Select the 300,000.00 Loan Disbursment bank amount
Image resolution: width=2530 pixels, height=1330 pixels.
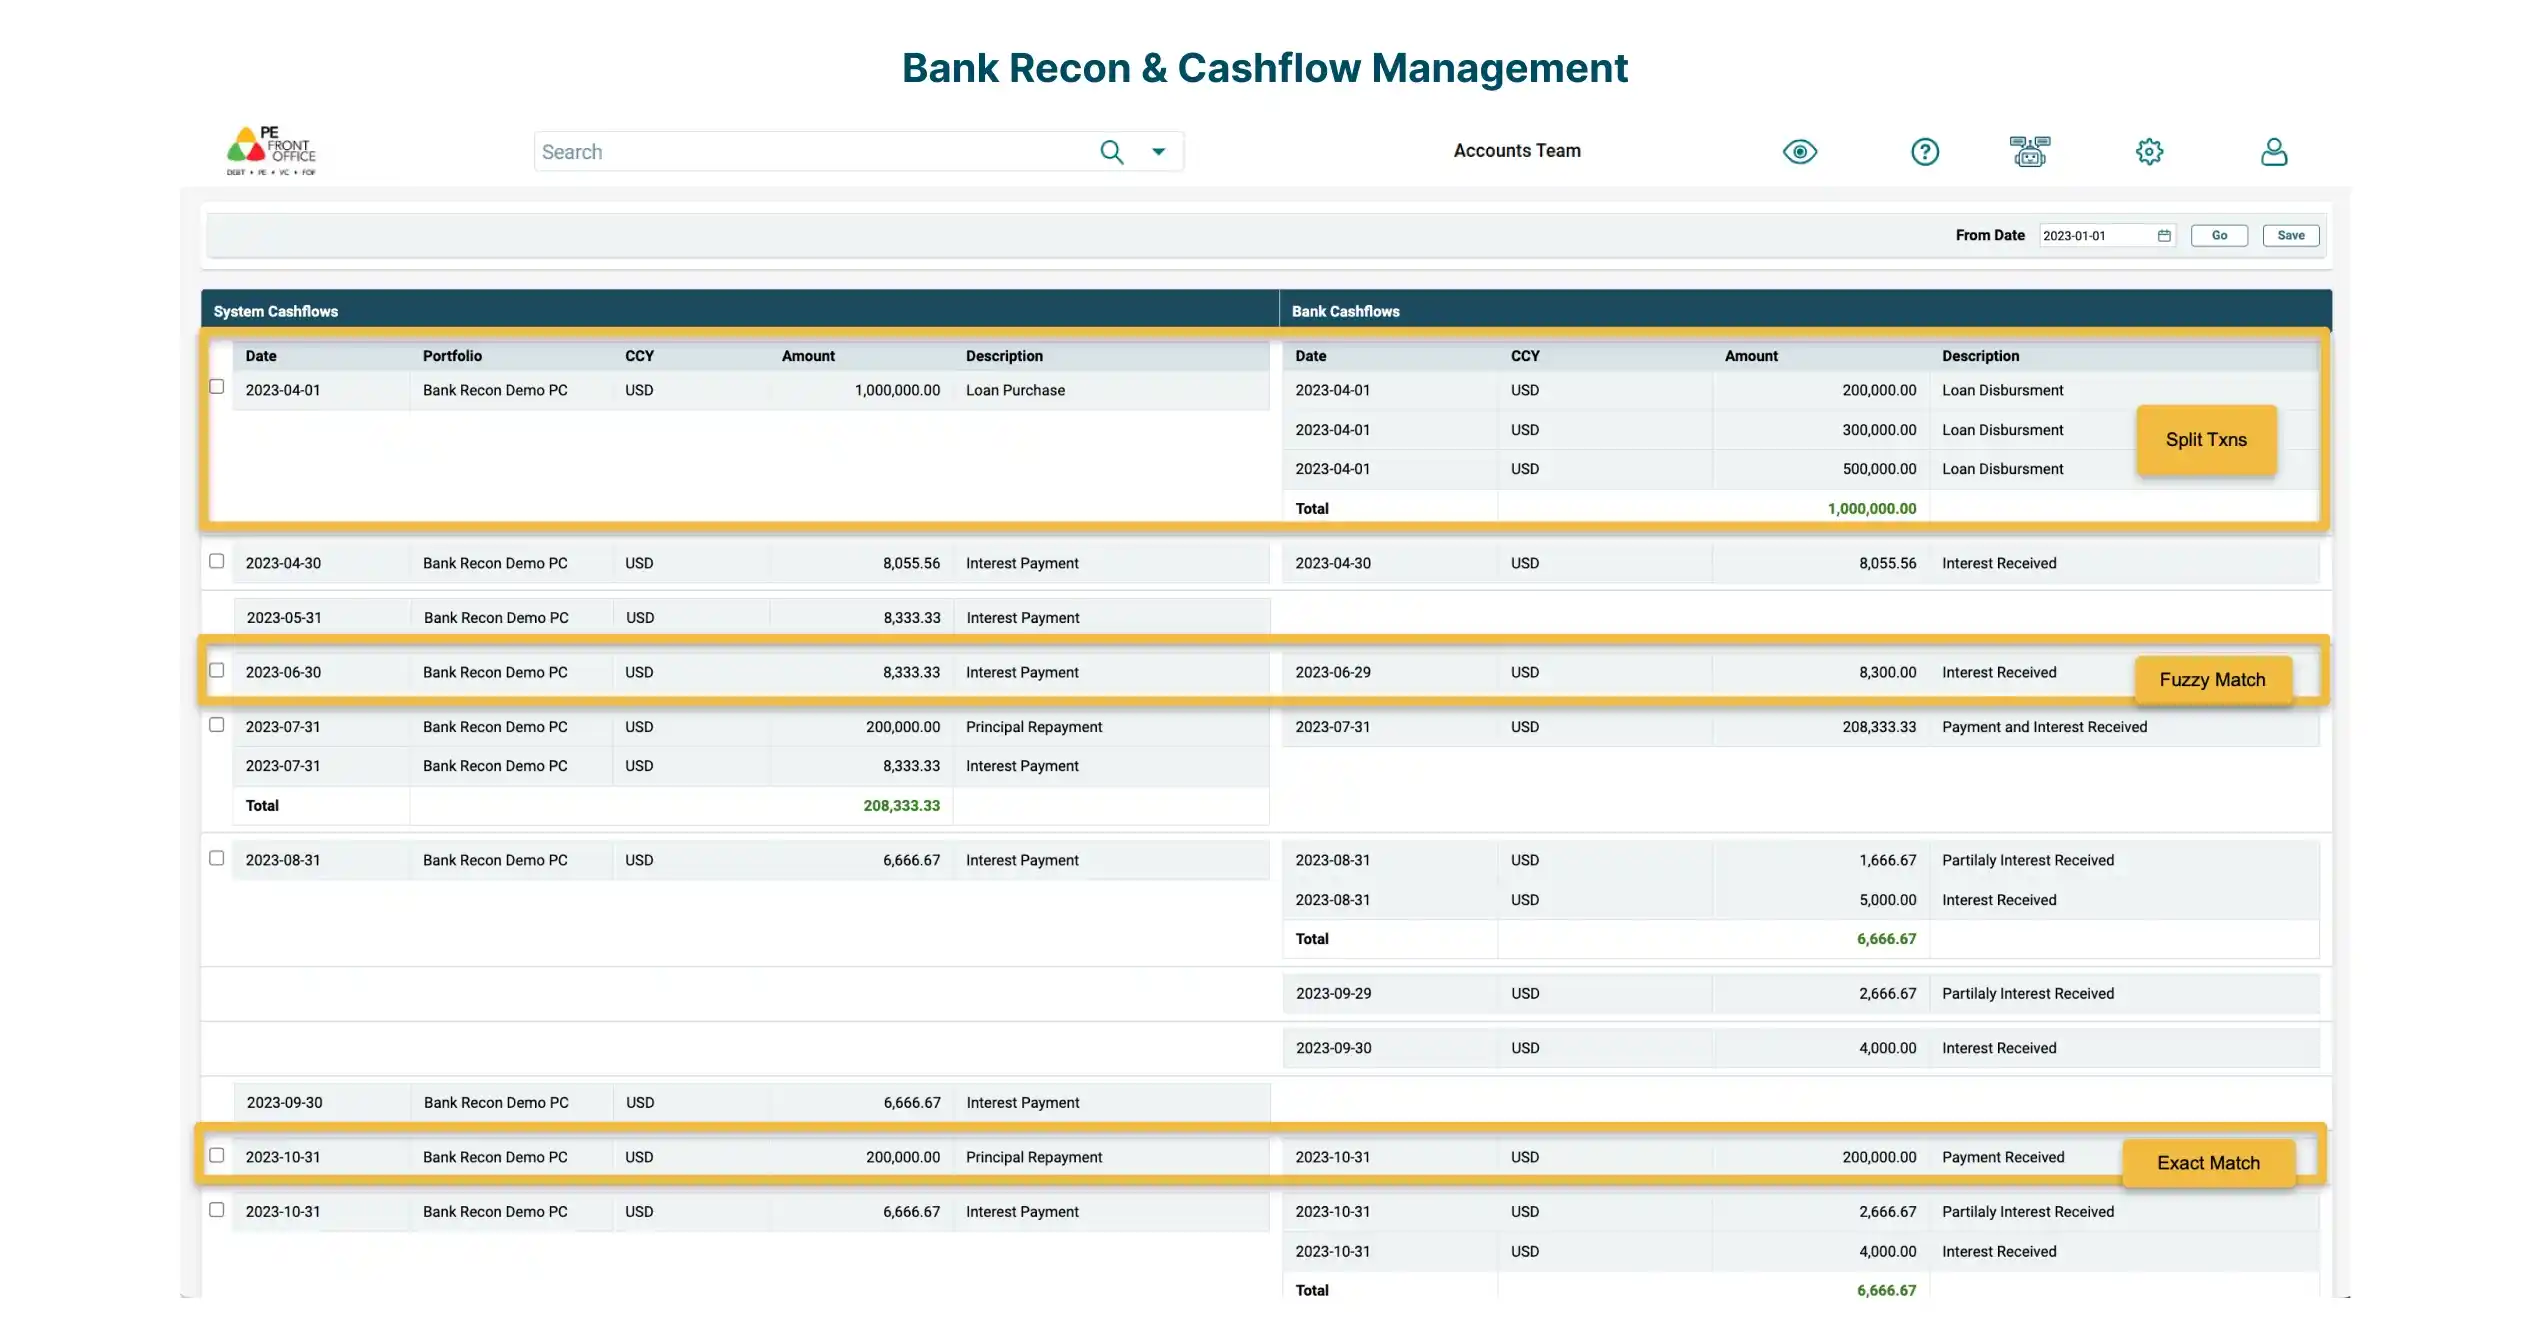[x=1879, y=430]
